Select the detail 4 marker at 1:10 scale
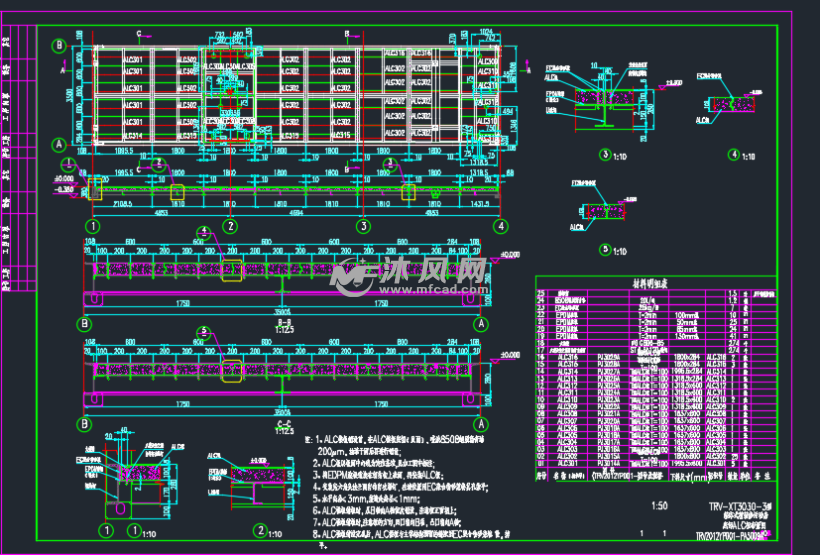This screenshot has height=555, width=820. tap(733, 154)
